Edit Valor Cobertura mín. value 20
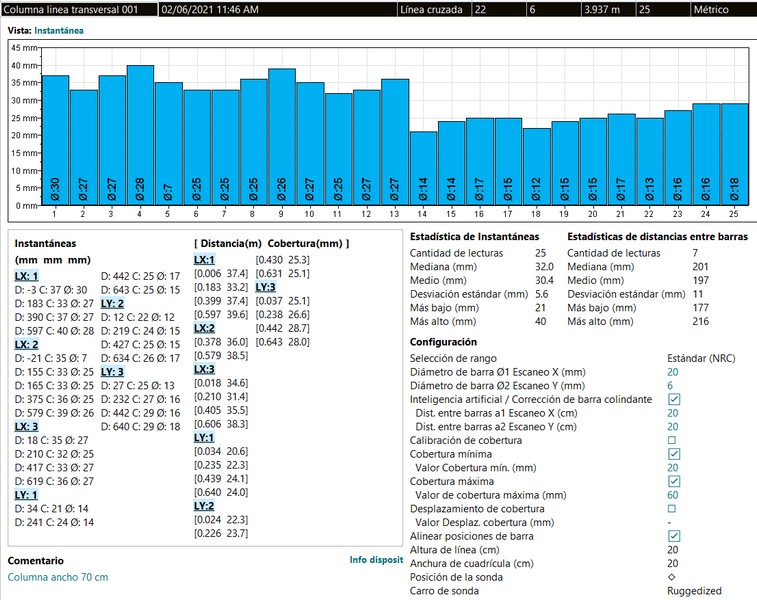The image size is (757, 600). tap(673, 468)
